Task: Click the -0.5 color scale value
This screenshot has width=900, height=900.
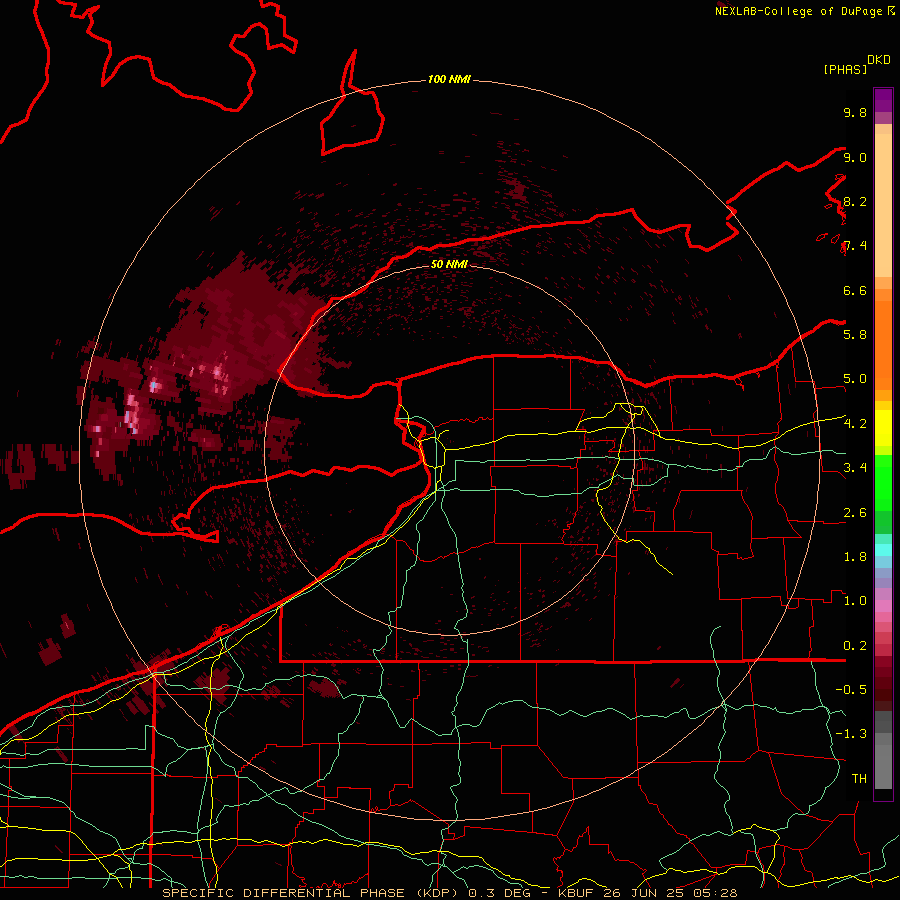Action: pyautogui.click(x=851, y=690)
